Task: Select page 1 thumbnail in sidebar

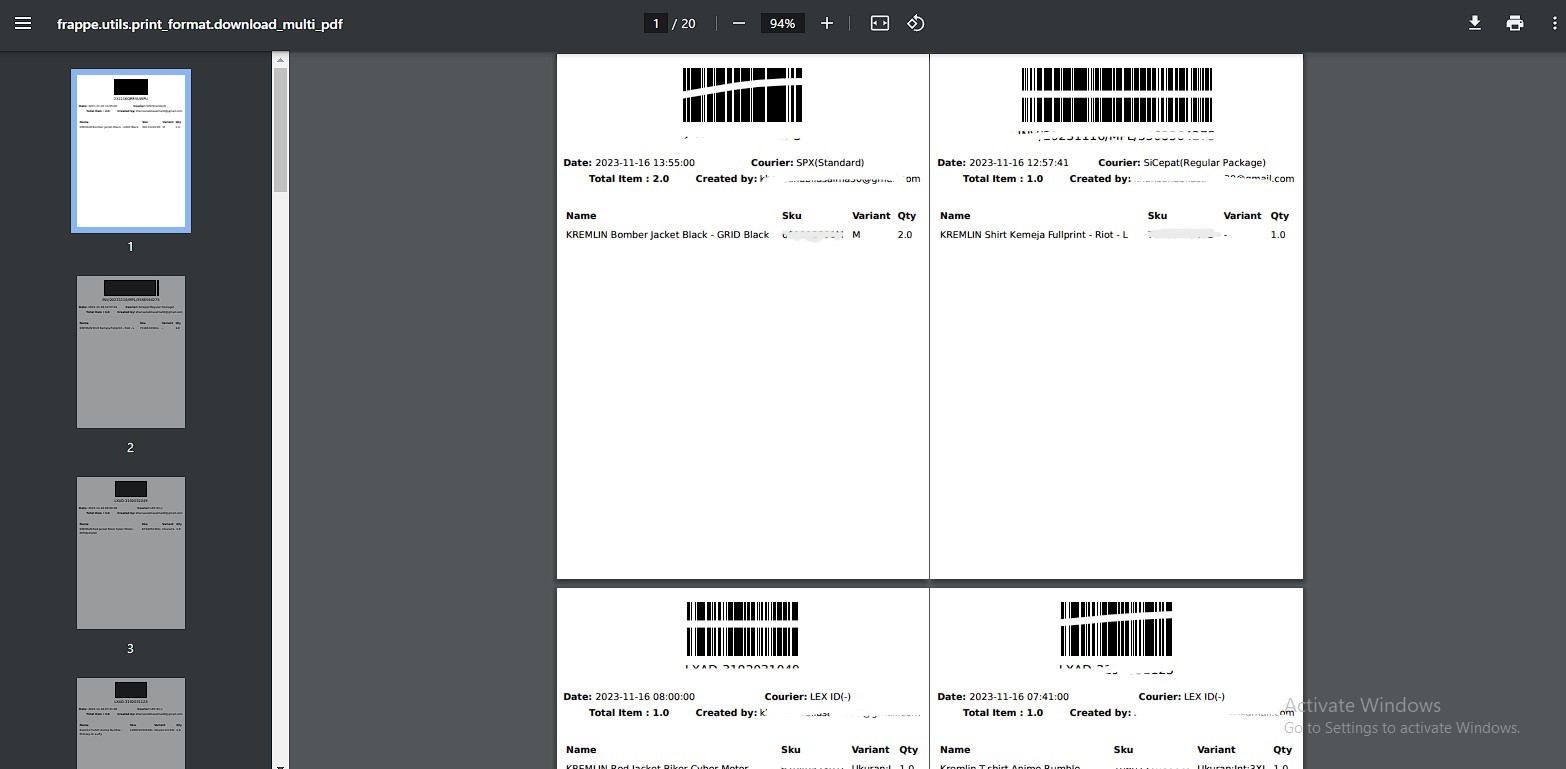Action: pyautogui.click(x=131, y=151)
